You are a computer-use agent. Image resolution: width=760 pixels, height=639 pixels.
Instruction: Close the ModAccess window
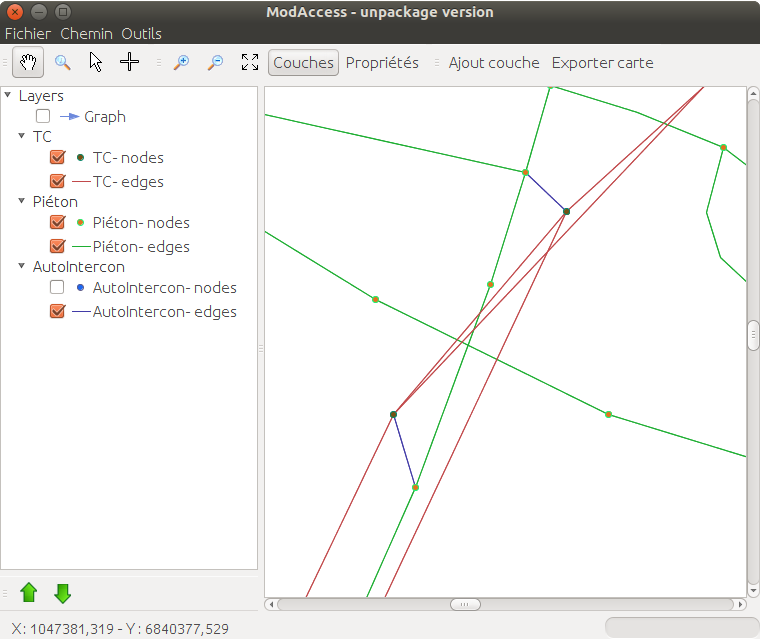[15, 12]
